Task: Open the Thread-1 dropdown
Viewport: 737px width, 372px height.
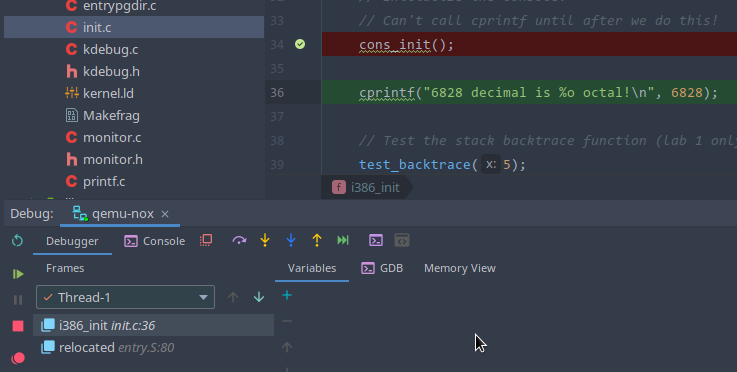Action: (125, 297)
